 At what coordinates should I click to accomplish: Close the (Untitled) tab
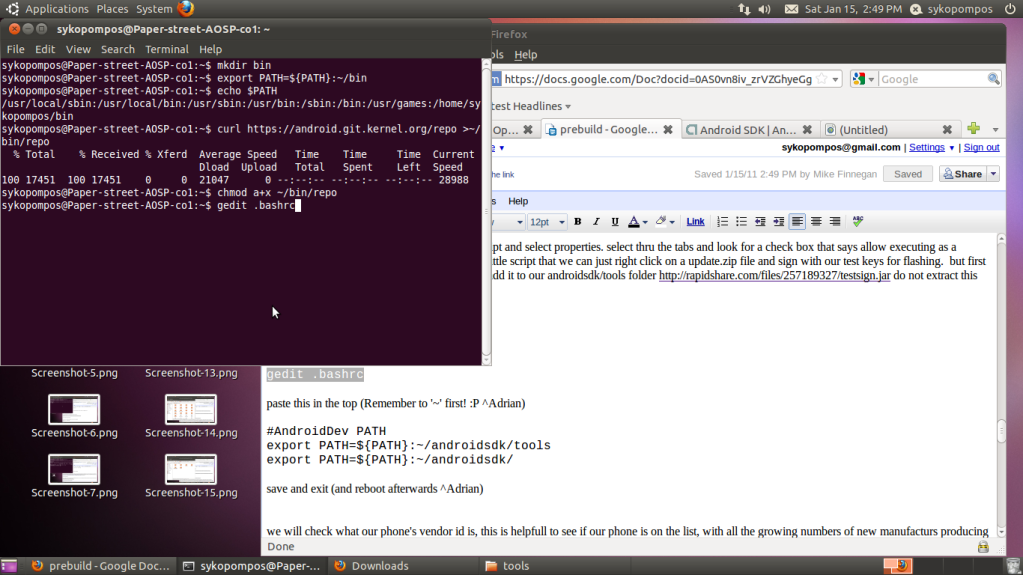coord(947,130)
